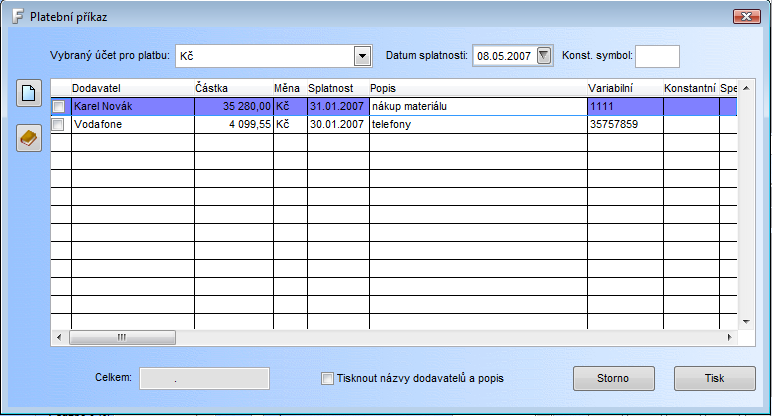Viewport: 772px width, 416px height.
Task: Click the variable symbol 35757859 cell
Action: 625,125
